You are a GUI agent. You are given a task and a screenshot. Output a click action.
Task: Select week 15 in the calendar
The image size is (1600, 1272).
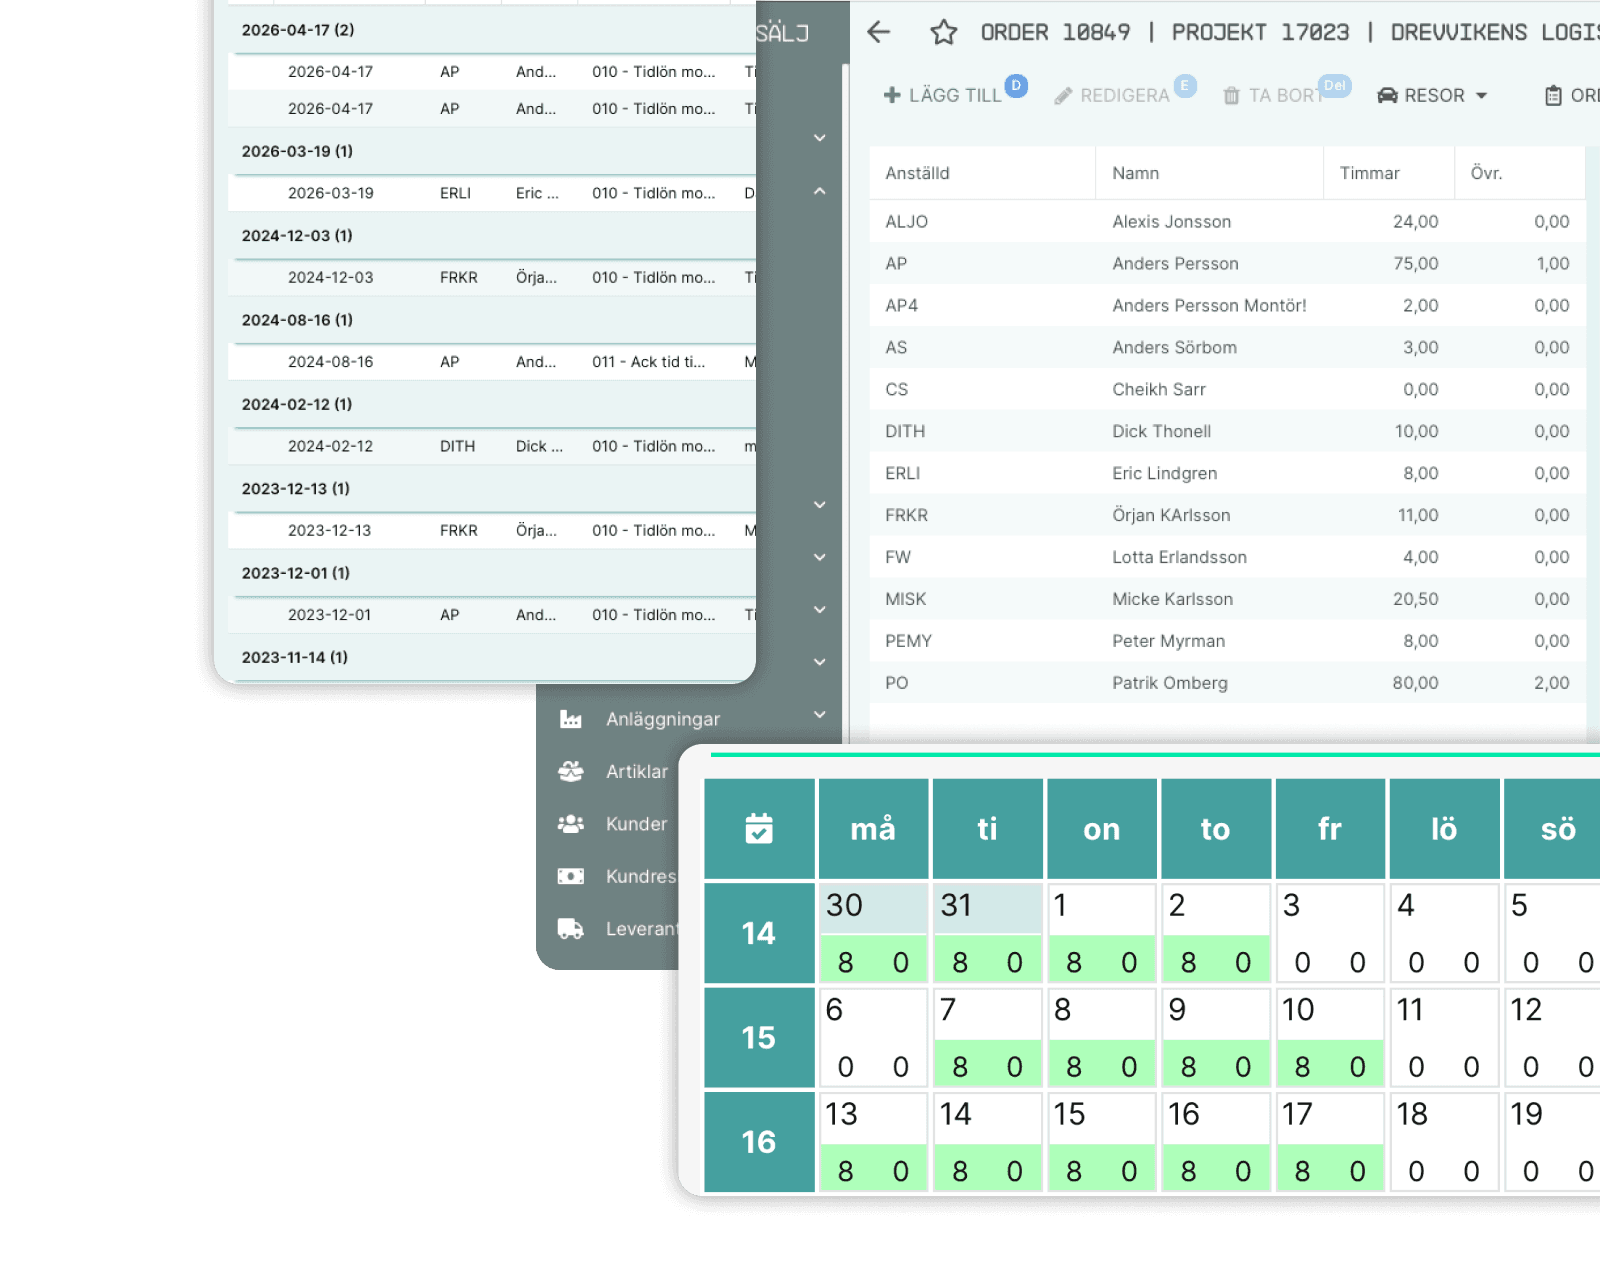coord(759,1037)
